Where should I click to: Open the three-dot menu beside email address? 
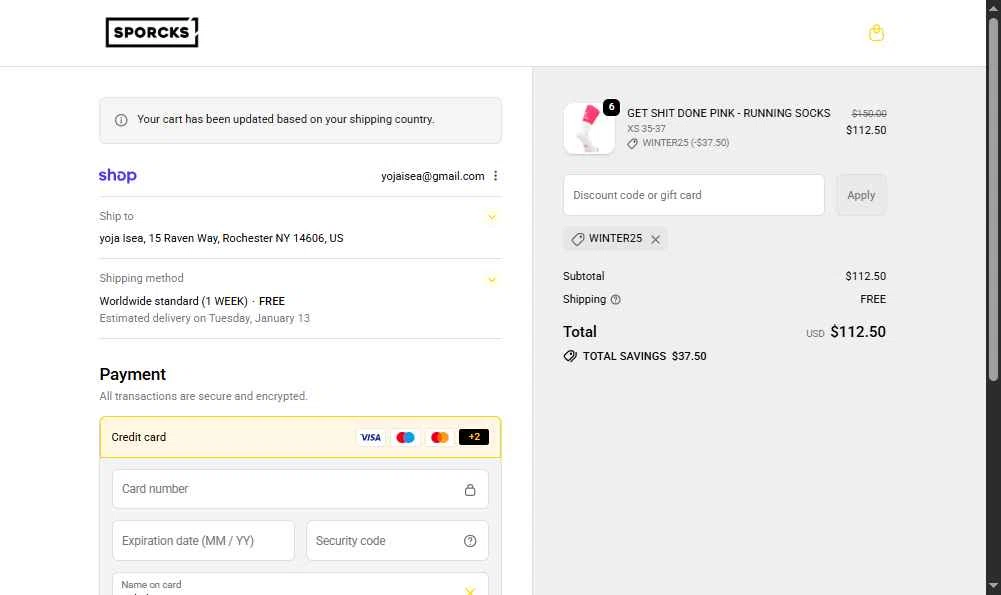495,176
